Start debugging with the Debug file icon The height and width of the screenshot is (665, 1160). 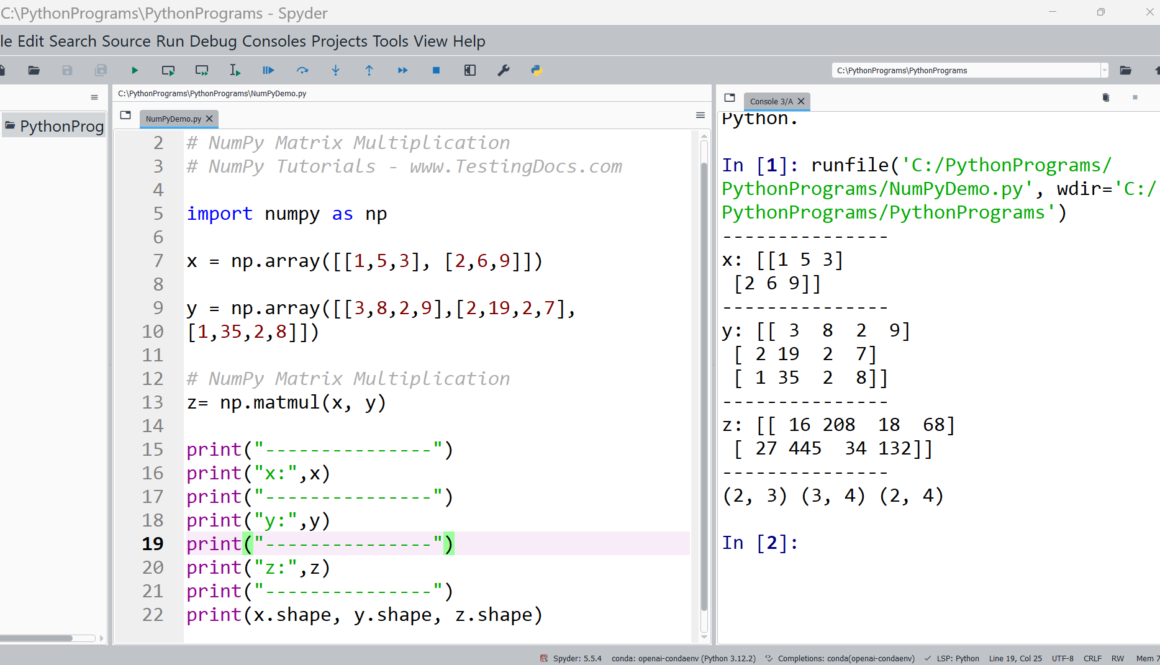point(268,71)
